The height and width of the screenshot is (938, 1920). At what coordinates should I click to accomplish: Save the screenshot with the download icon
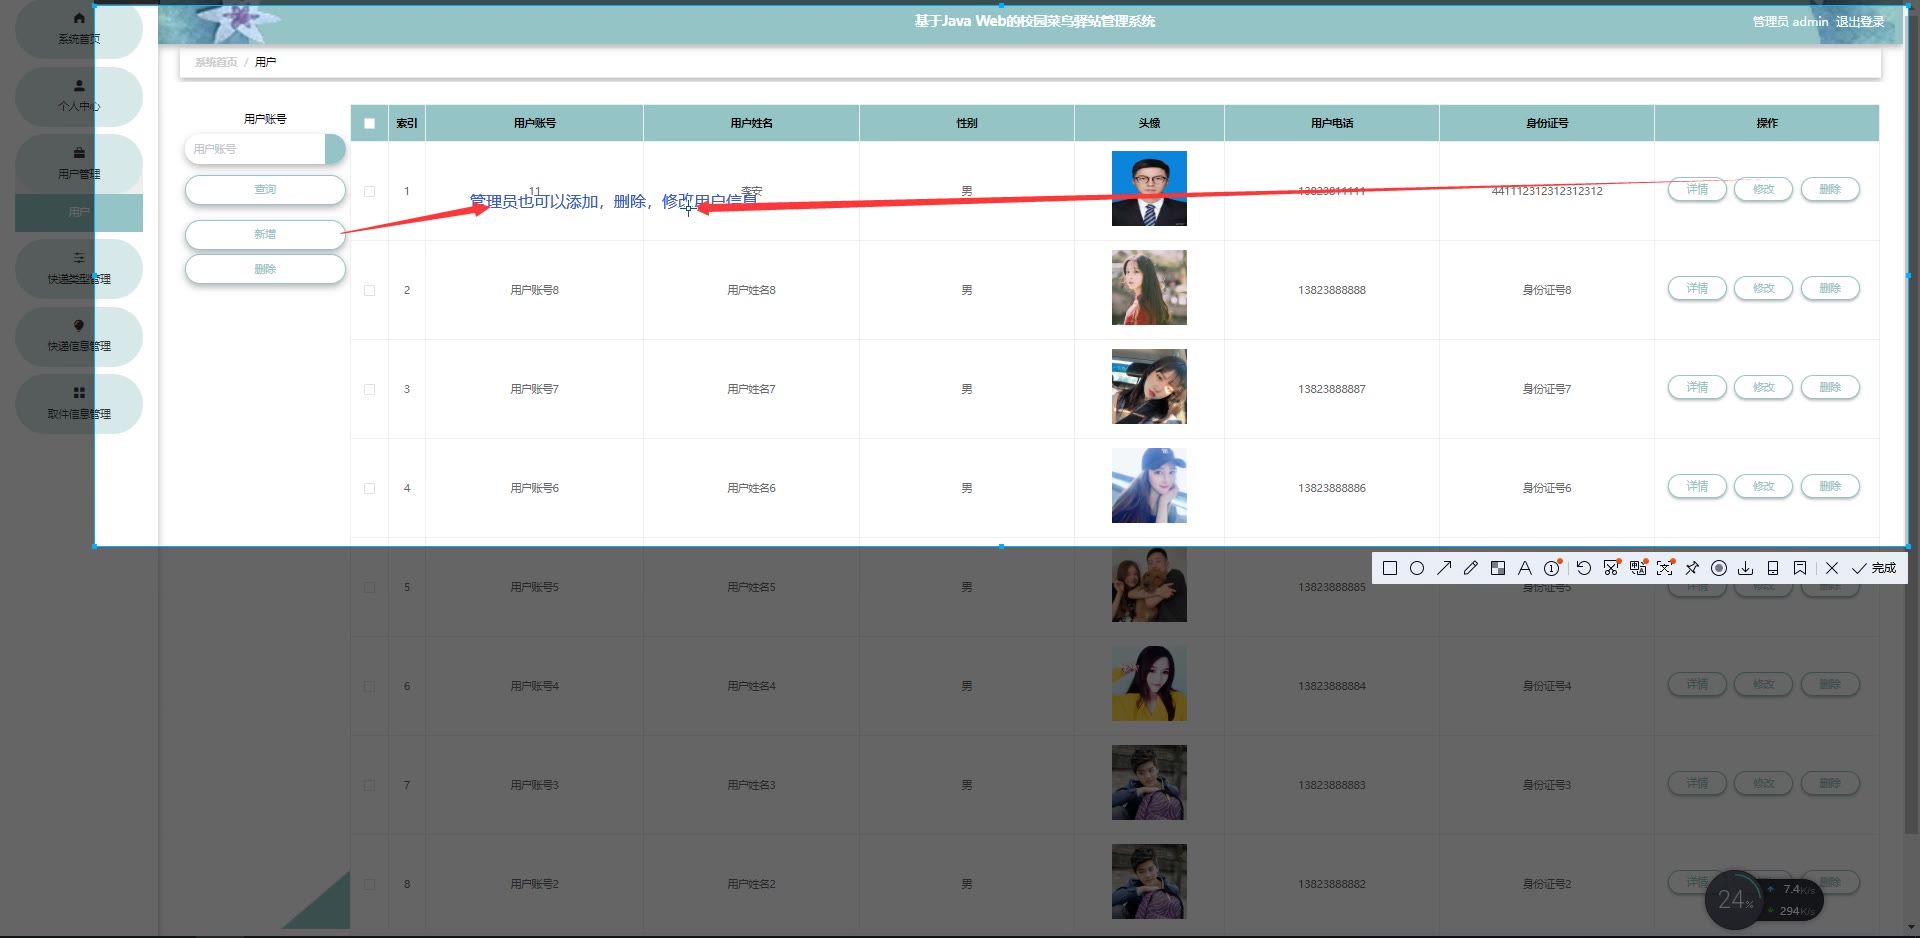(x=1746, y=568)
